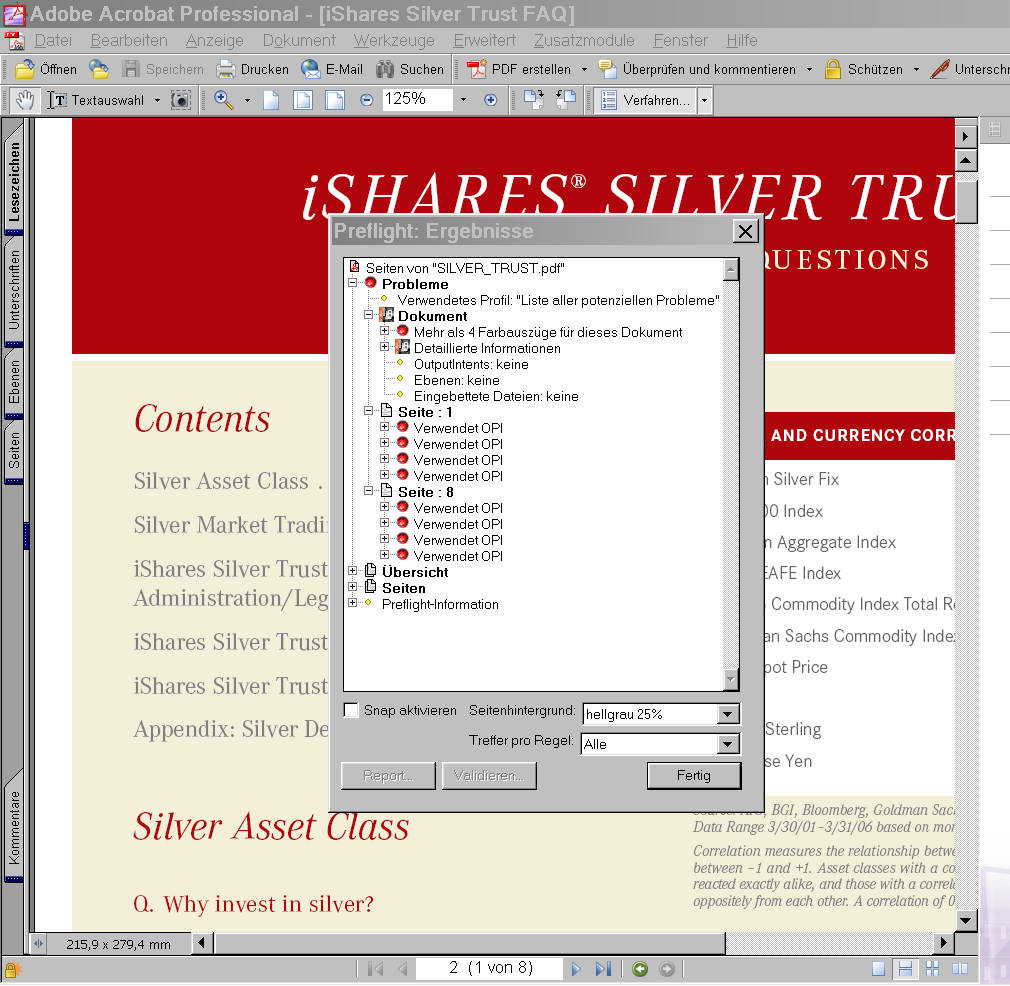Screen dimensions: 1010x986
Task: Click the Textauswahl tool button
Action: coord(97,100)
